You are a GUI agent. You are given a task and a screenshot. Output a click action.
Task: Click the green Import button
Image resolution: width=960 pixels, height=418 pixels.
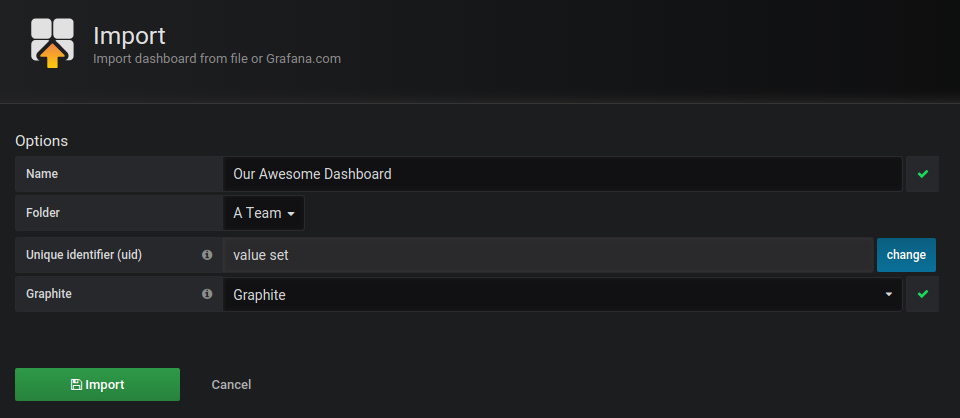tap(97, 384)
